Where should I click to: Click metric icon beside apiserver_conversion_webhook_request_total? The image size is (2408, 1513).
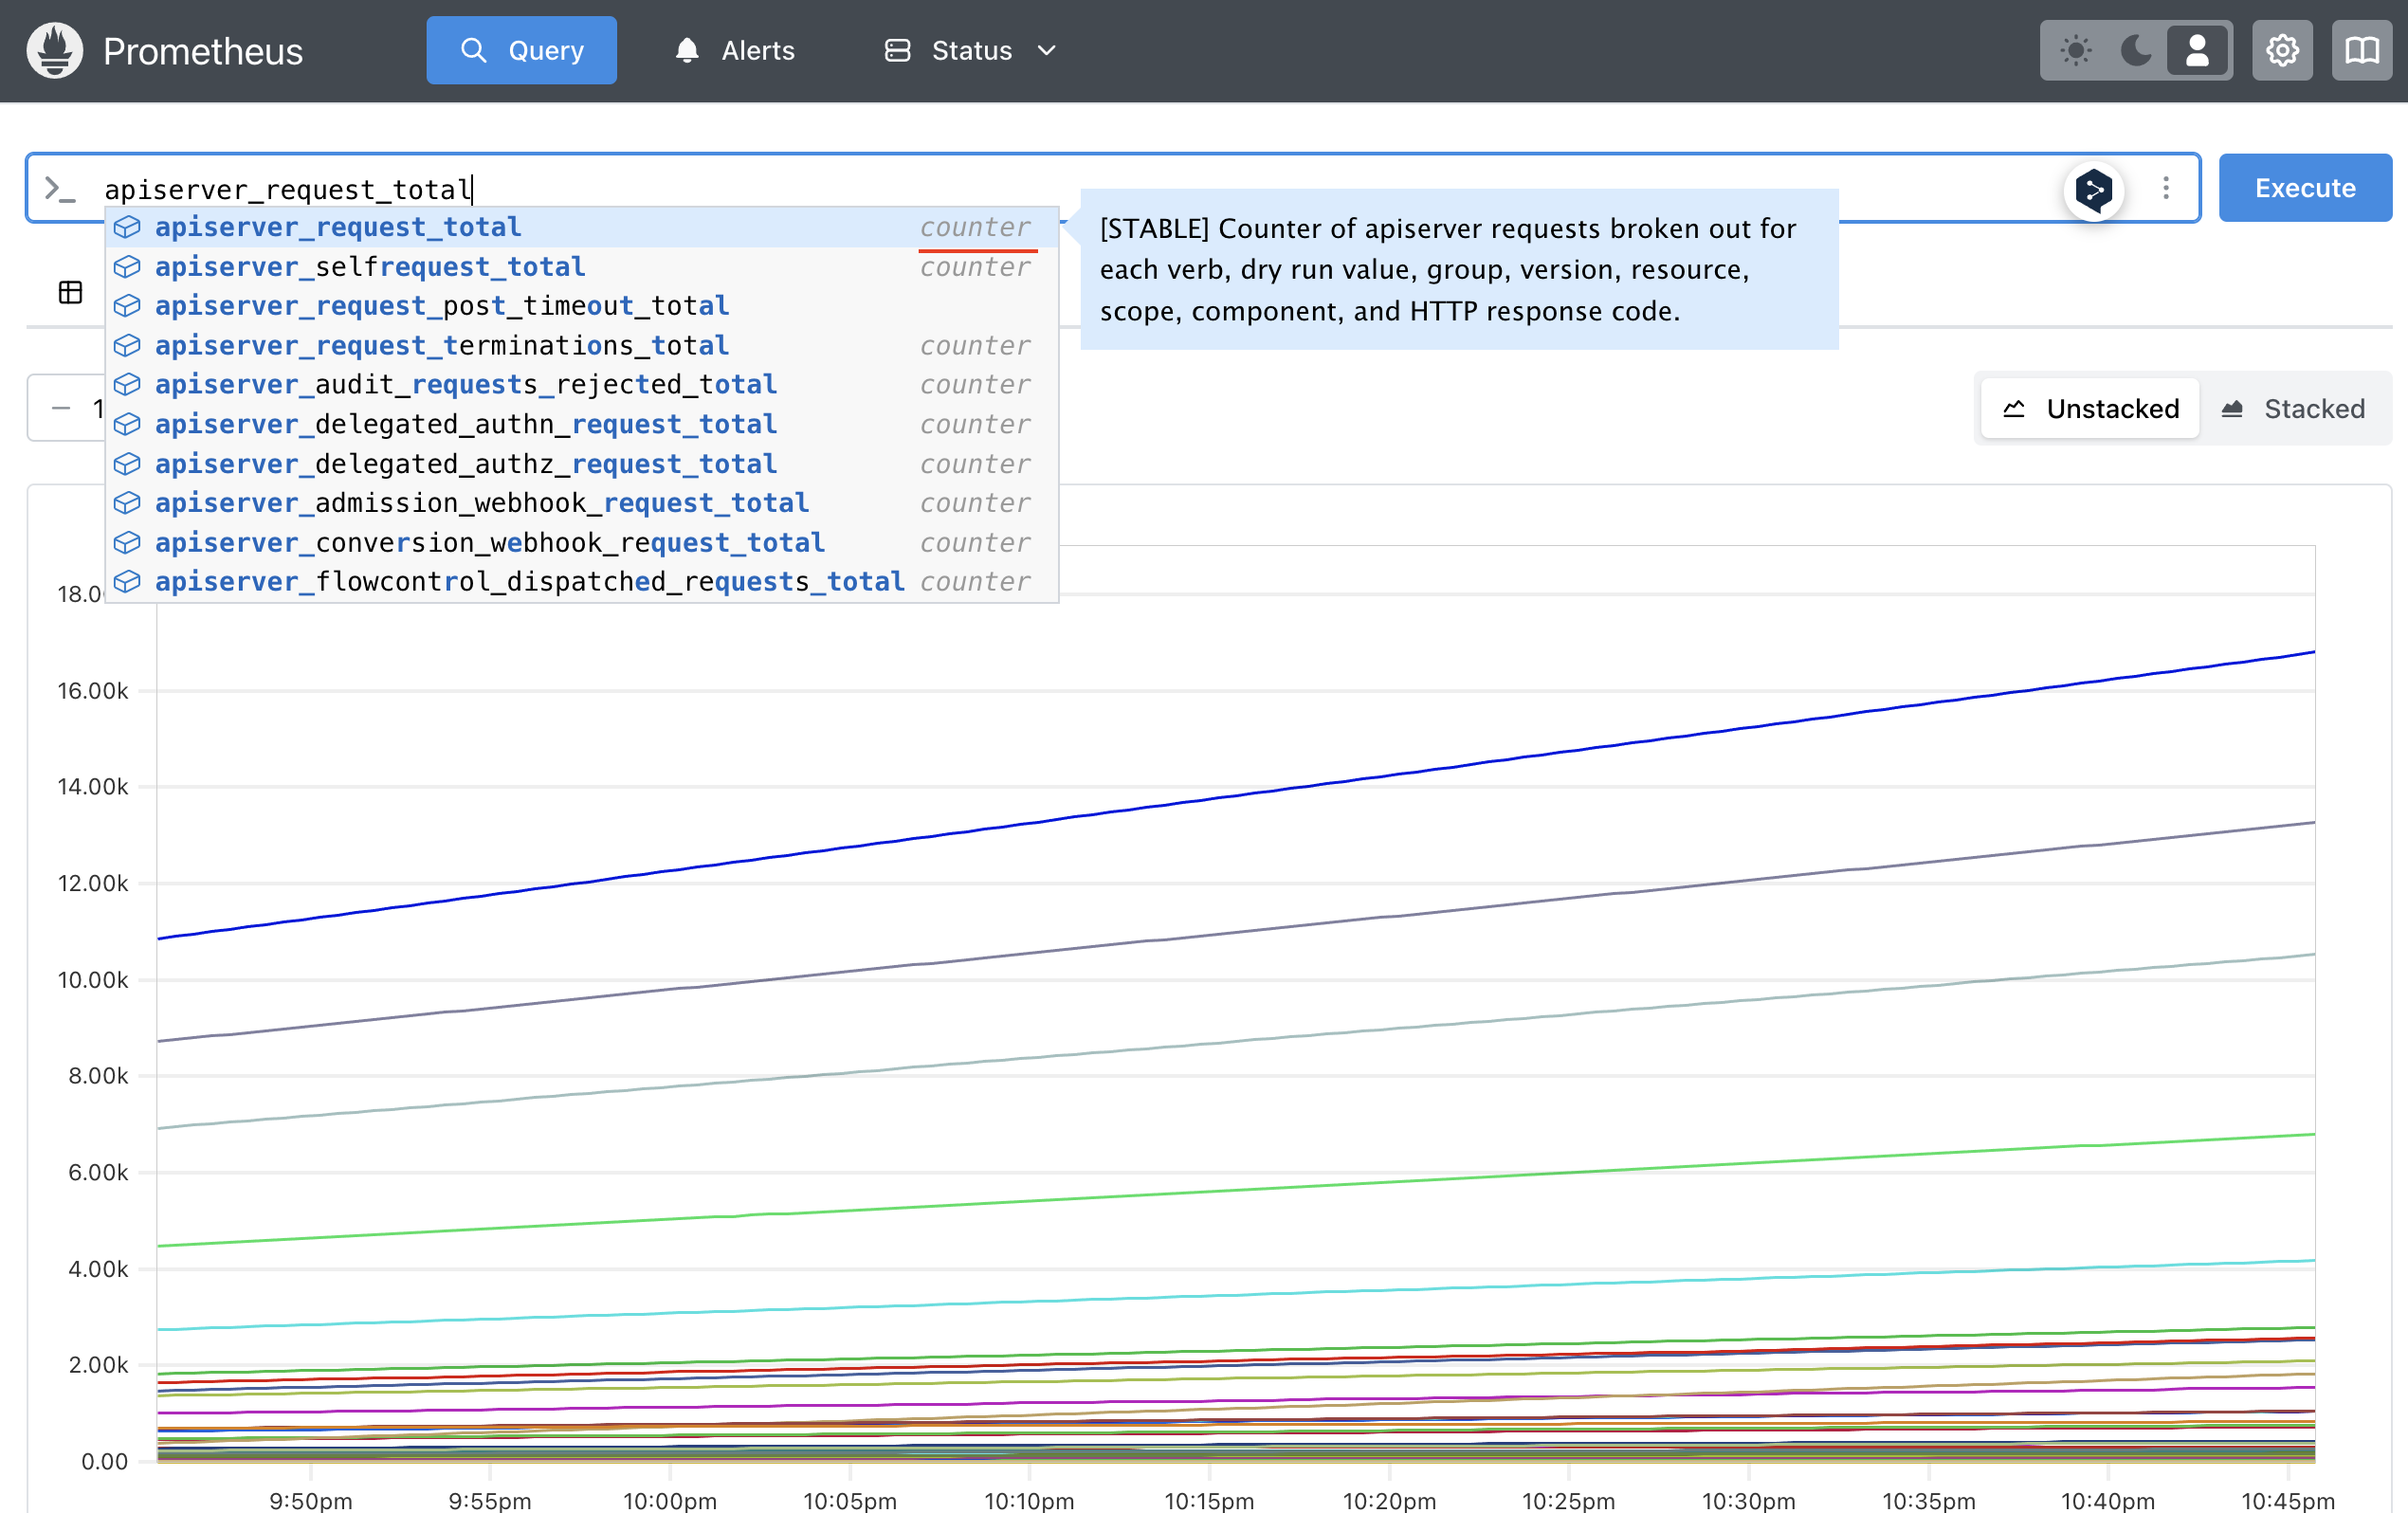(x=127, y=542)
